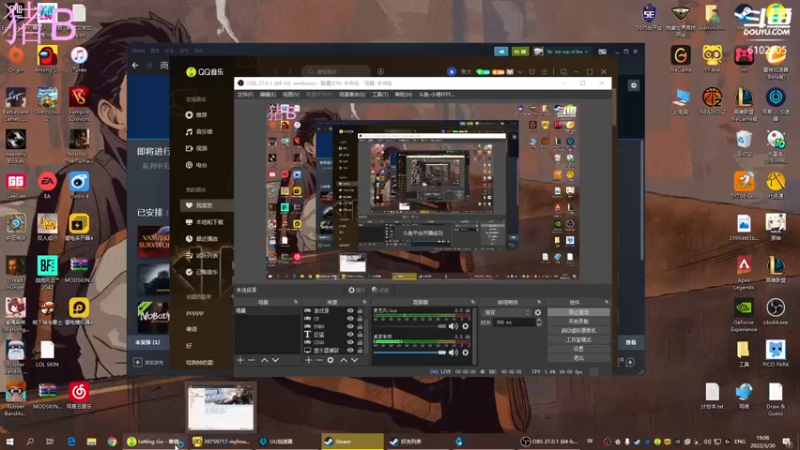This screenshot has height=450, width=800.
Task: Open 网易云音乐 desktop icon
Action: pos(79,395)
